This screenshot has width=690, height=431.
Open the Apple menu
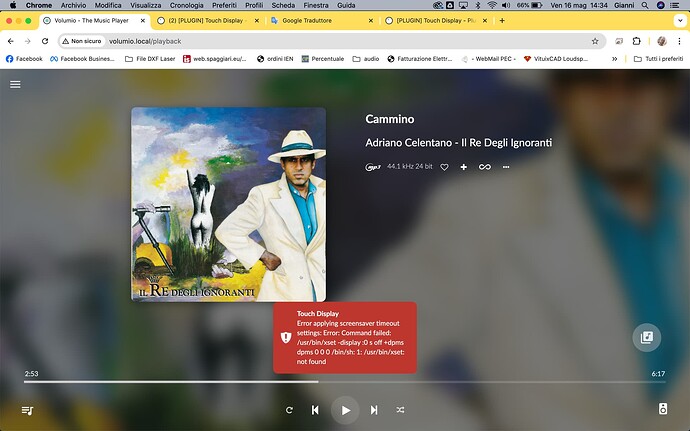coord(13,5)
